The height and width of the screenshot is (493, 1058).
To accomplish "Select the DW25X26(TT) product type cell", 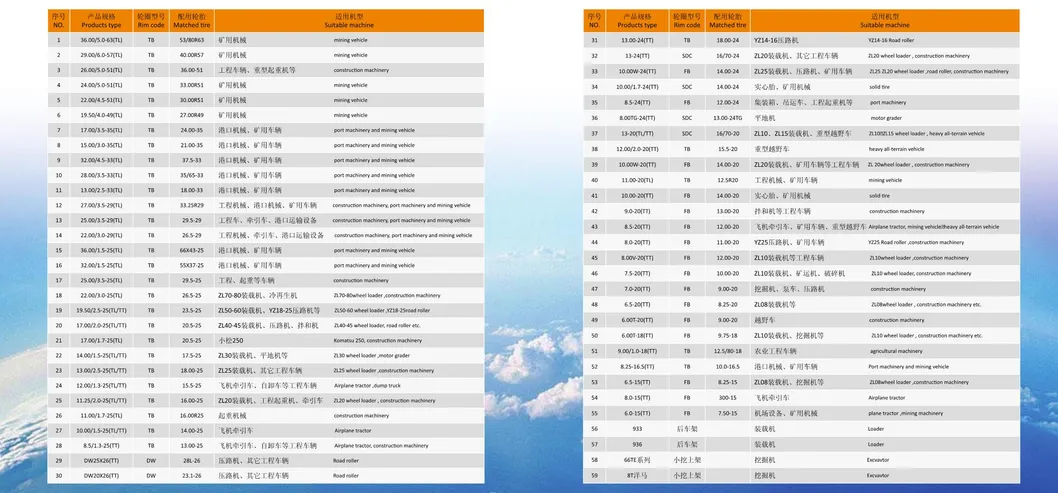I will (x=101, y=460).
